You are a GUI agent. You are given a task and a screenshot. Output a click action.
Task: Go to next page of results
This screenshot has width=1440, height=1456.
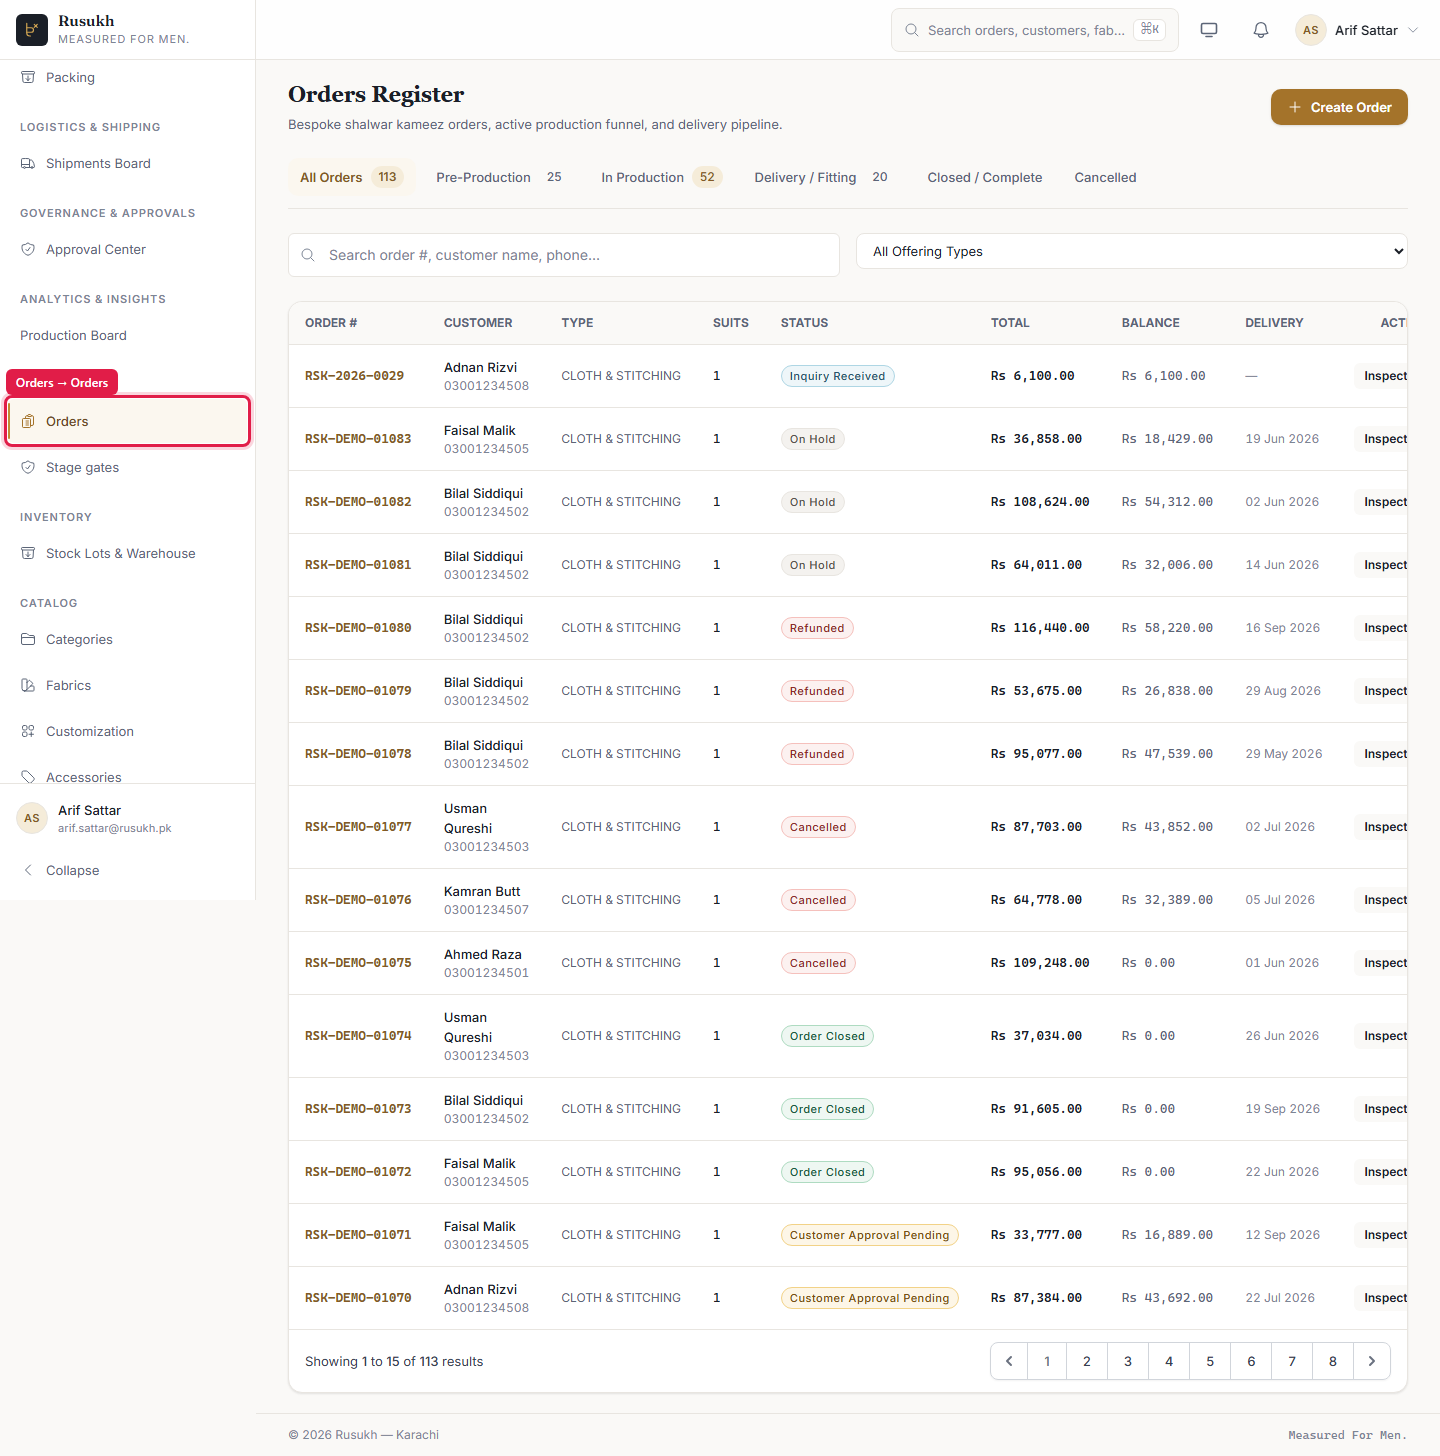(1372, 1361)
